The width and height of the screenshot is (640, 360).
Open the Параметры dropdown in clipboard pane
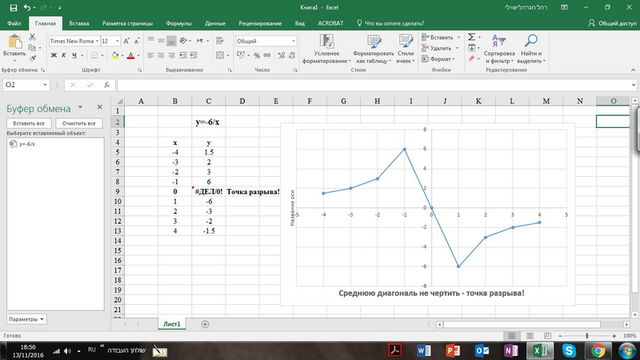click(x=27, y=319)
